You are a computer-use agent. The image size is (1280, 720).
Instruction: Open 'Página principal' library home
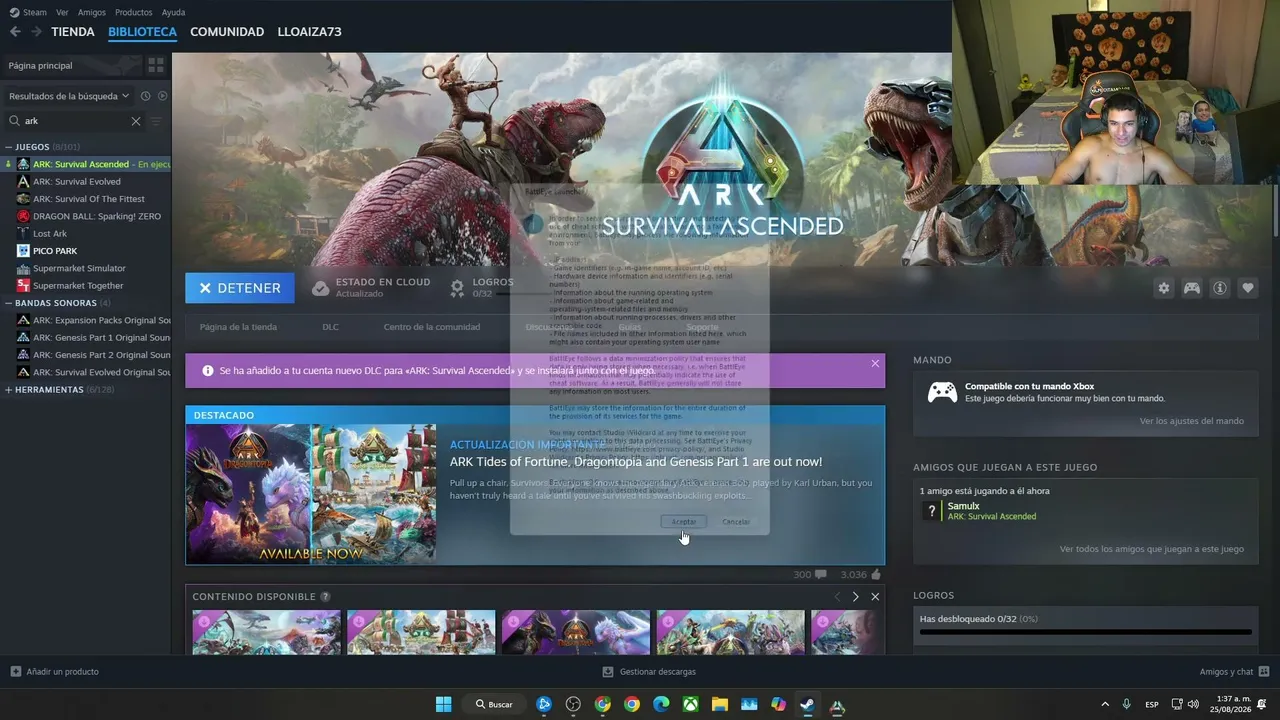coord(72,65)
